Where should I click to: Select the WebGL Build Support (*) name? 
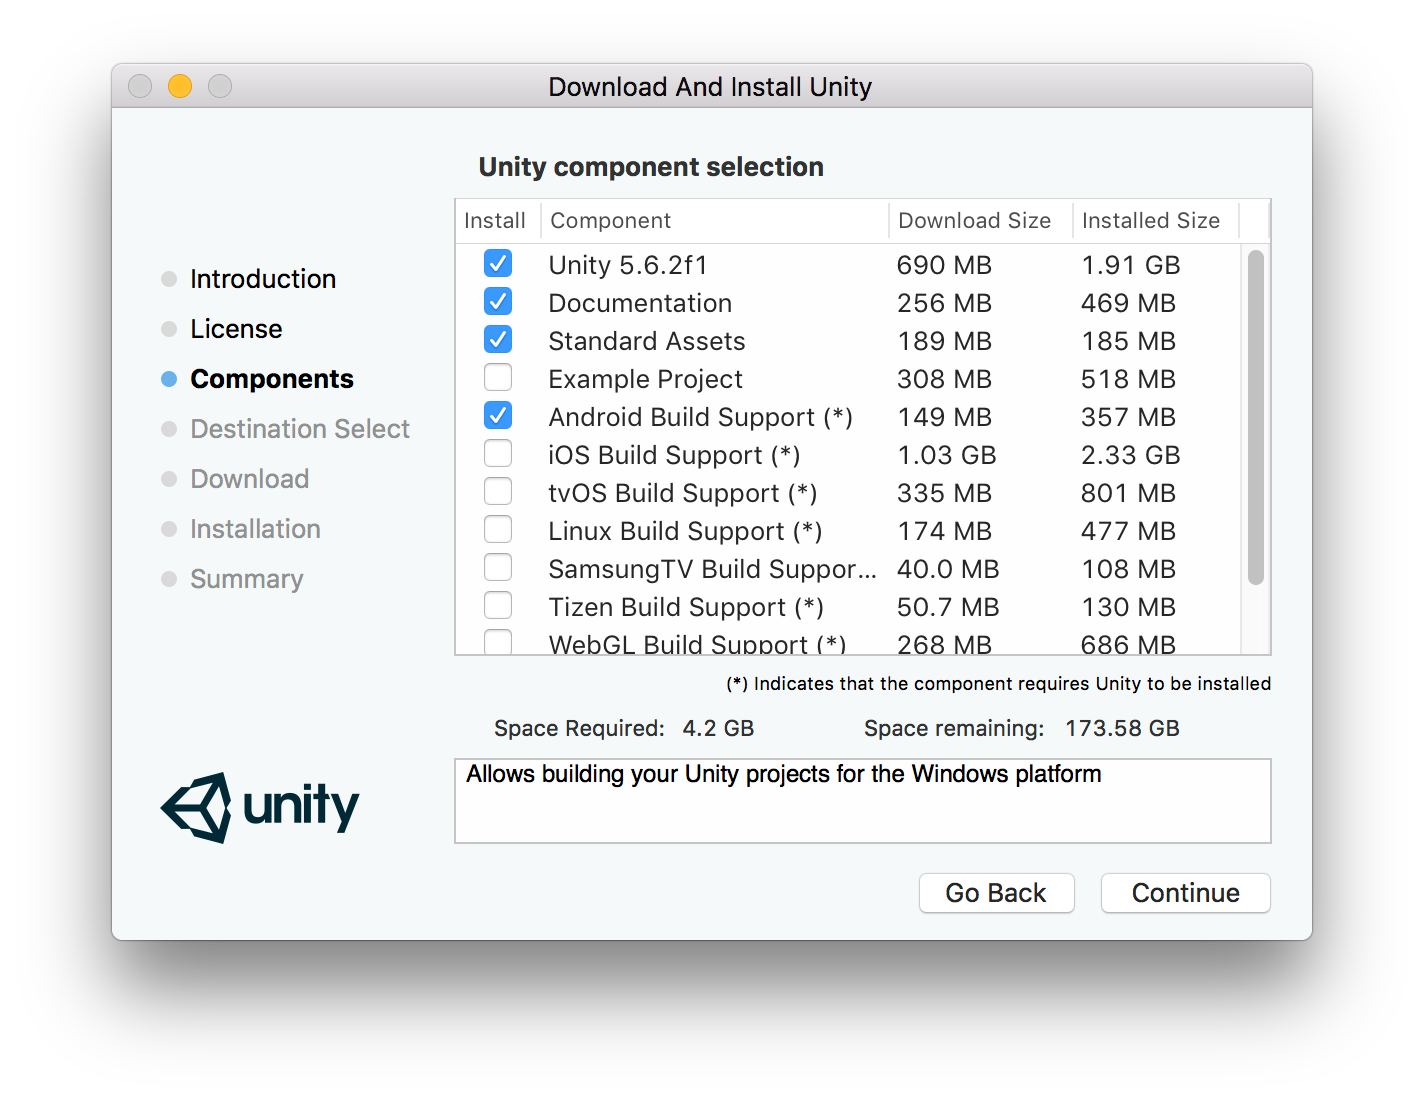pos(697,644)
